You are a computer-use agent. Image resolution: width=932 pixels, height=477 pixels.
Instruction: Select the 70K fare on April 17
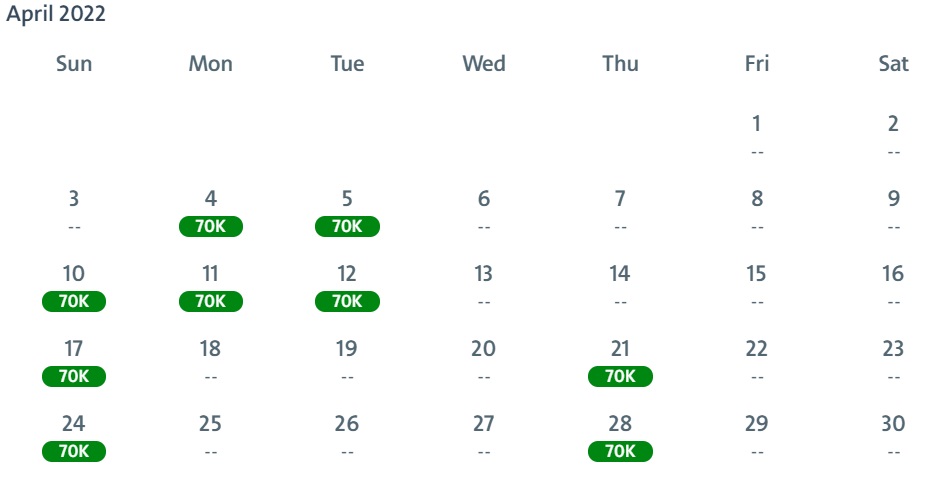(74, 376)
